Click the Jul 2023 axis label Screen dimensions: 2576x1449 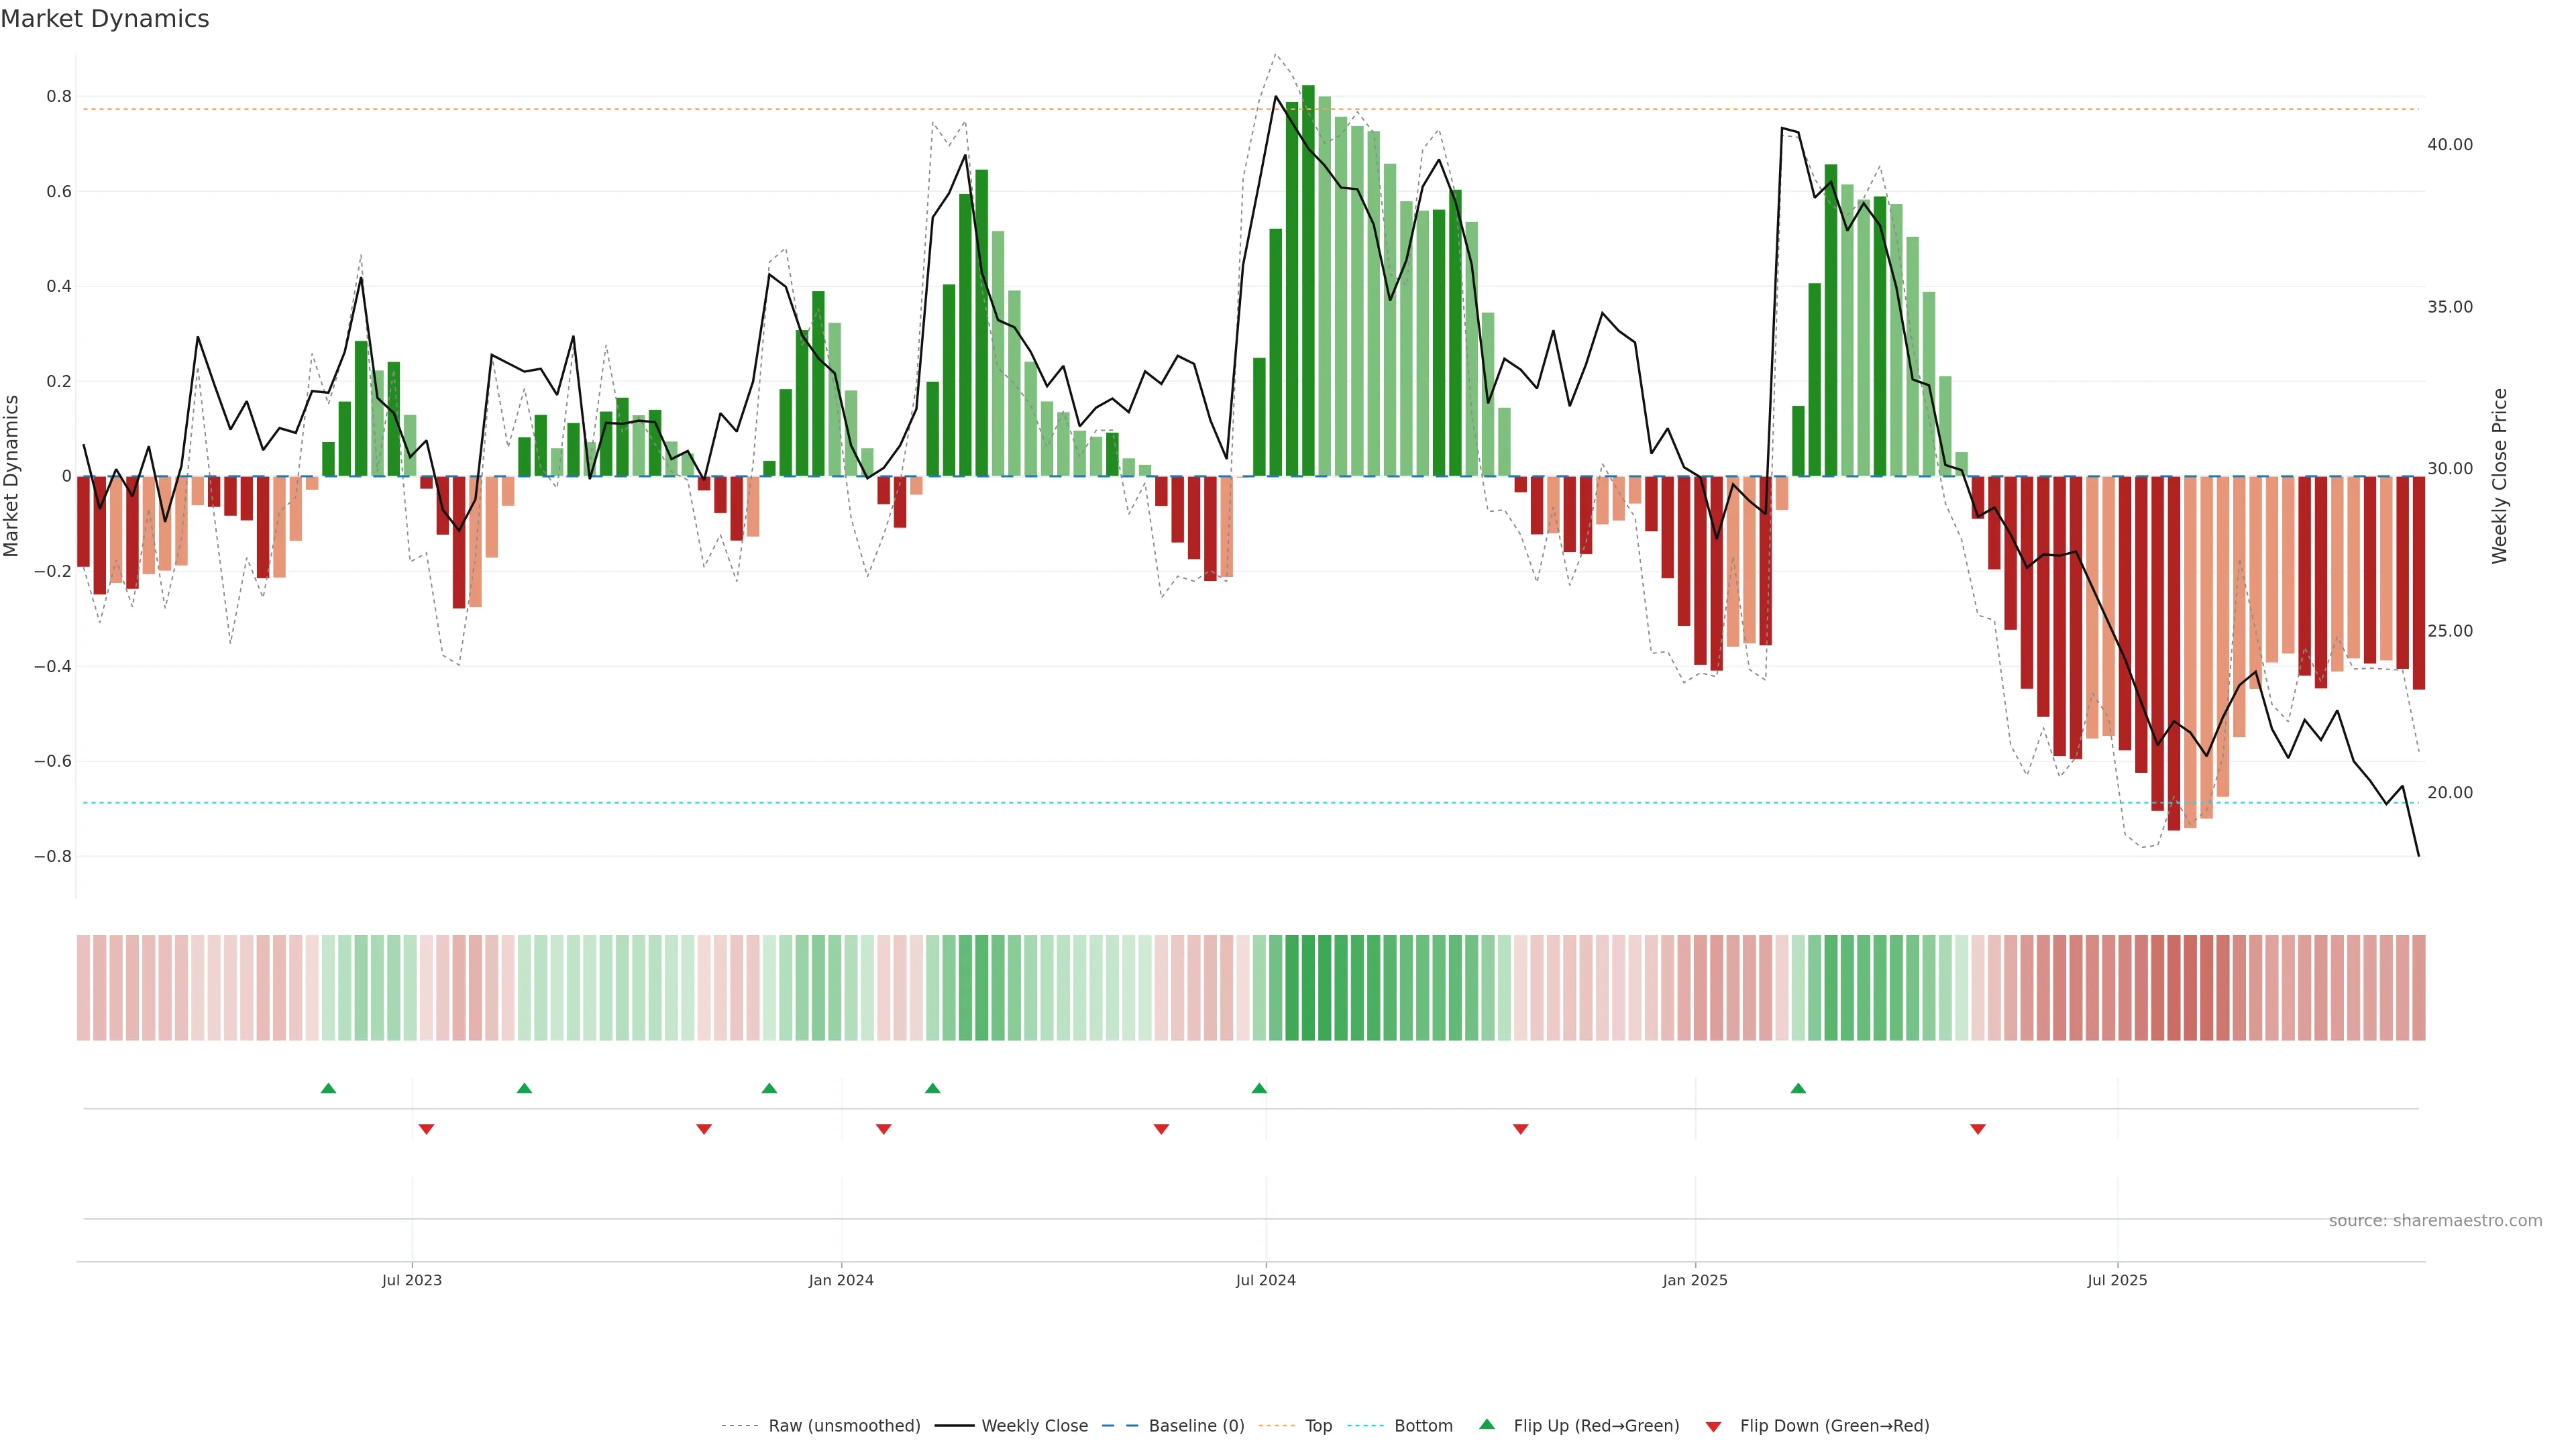411,1280
